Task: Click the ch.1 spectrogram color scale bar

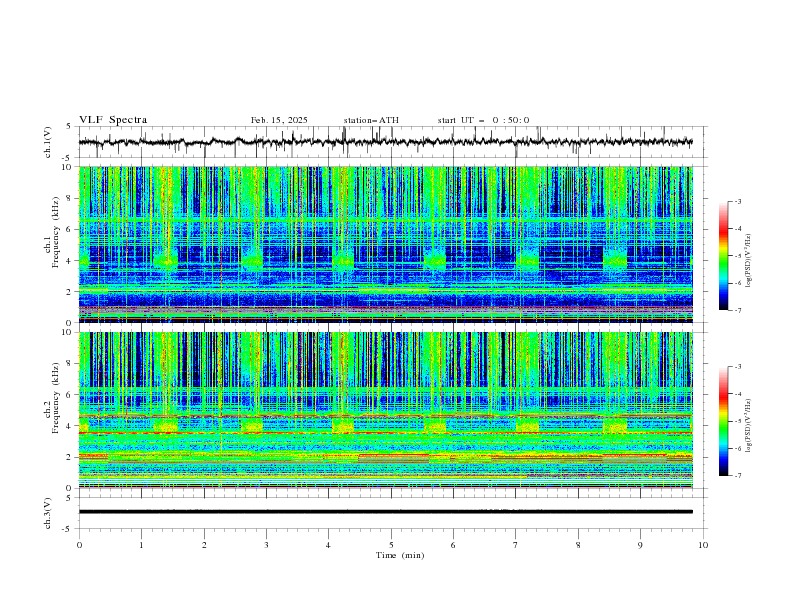Action: [x=724, y=256]
